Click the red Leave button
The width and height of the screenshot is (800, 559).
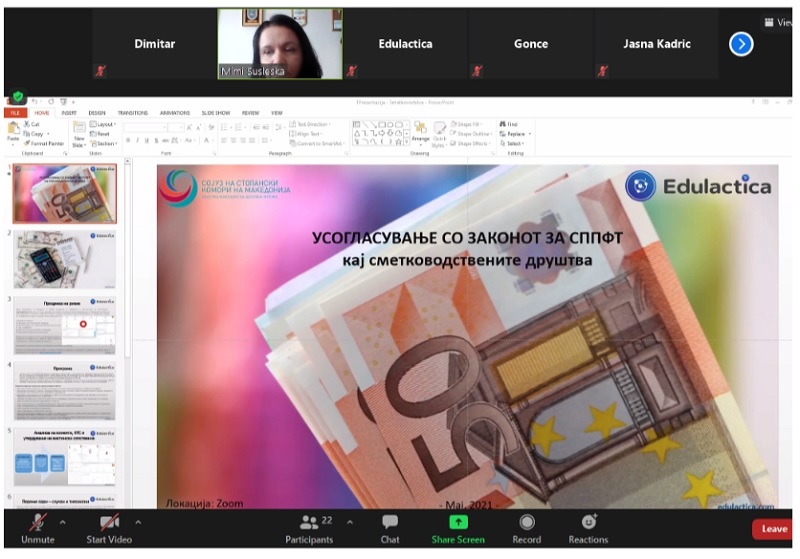[772, 529]
